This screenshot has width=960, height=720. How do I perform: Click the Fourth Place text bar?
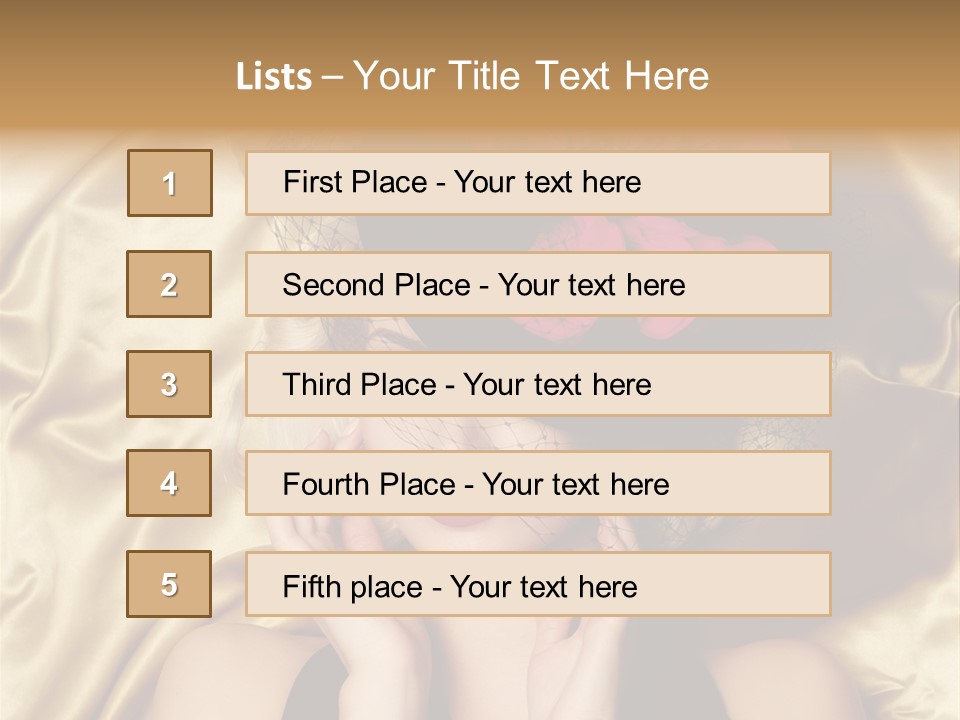tap(538, 484)
